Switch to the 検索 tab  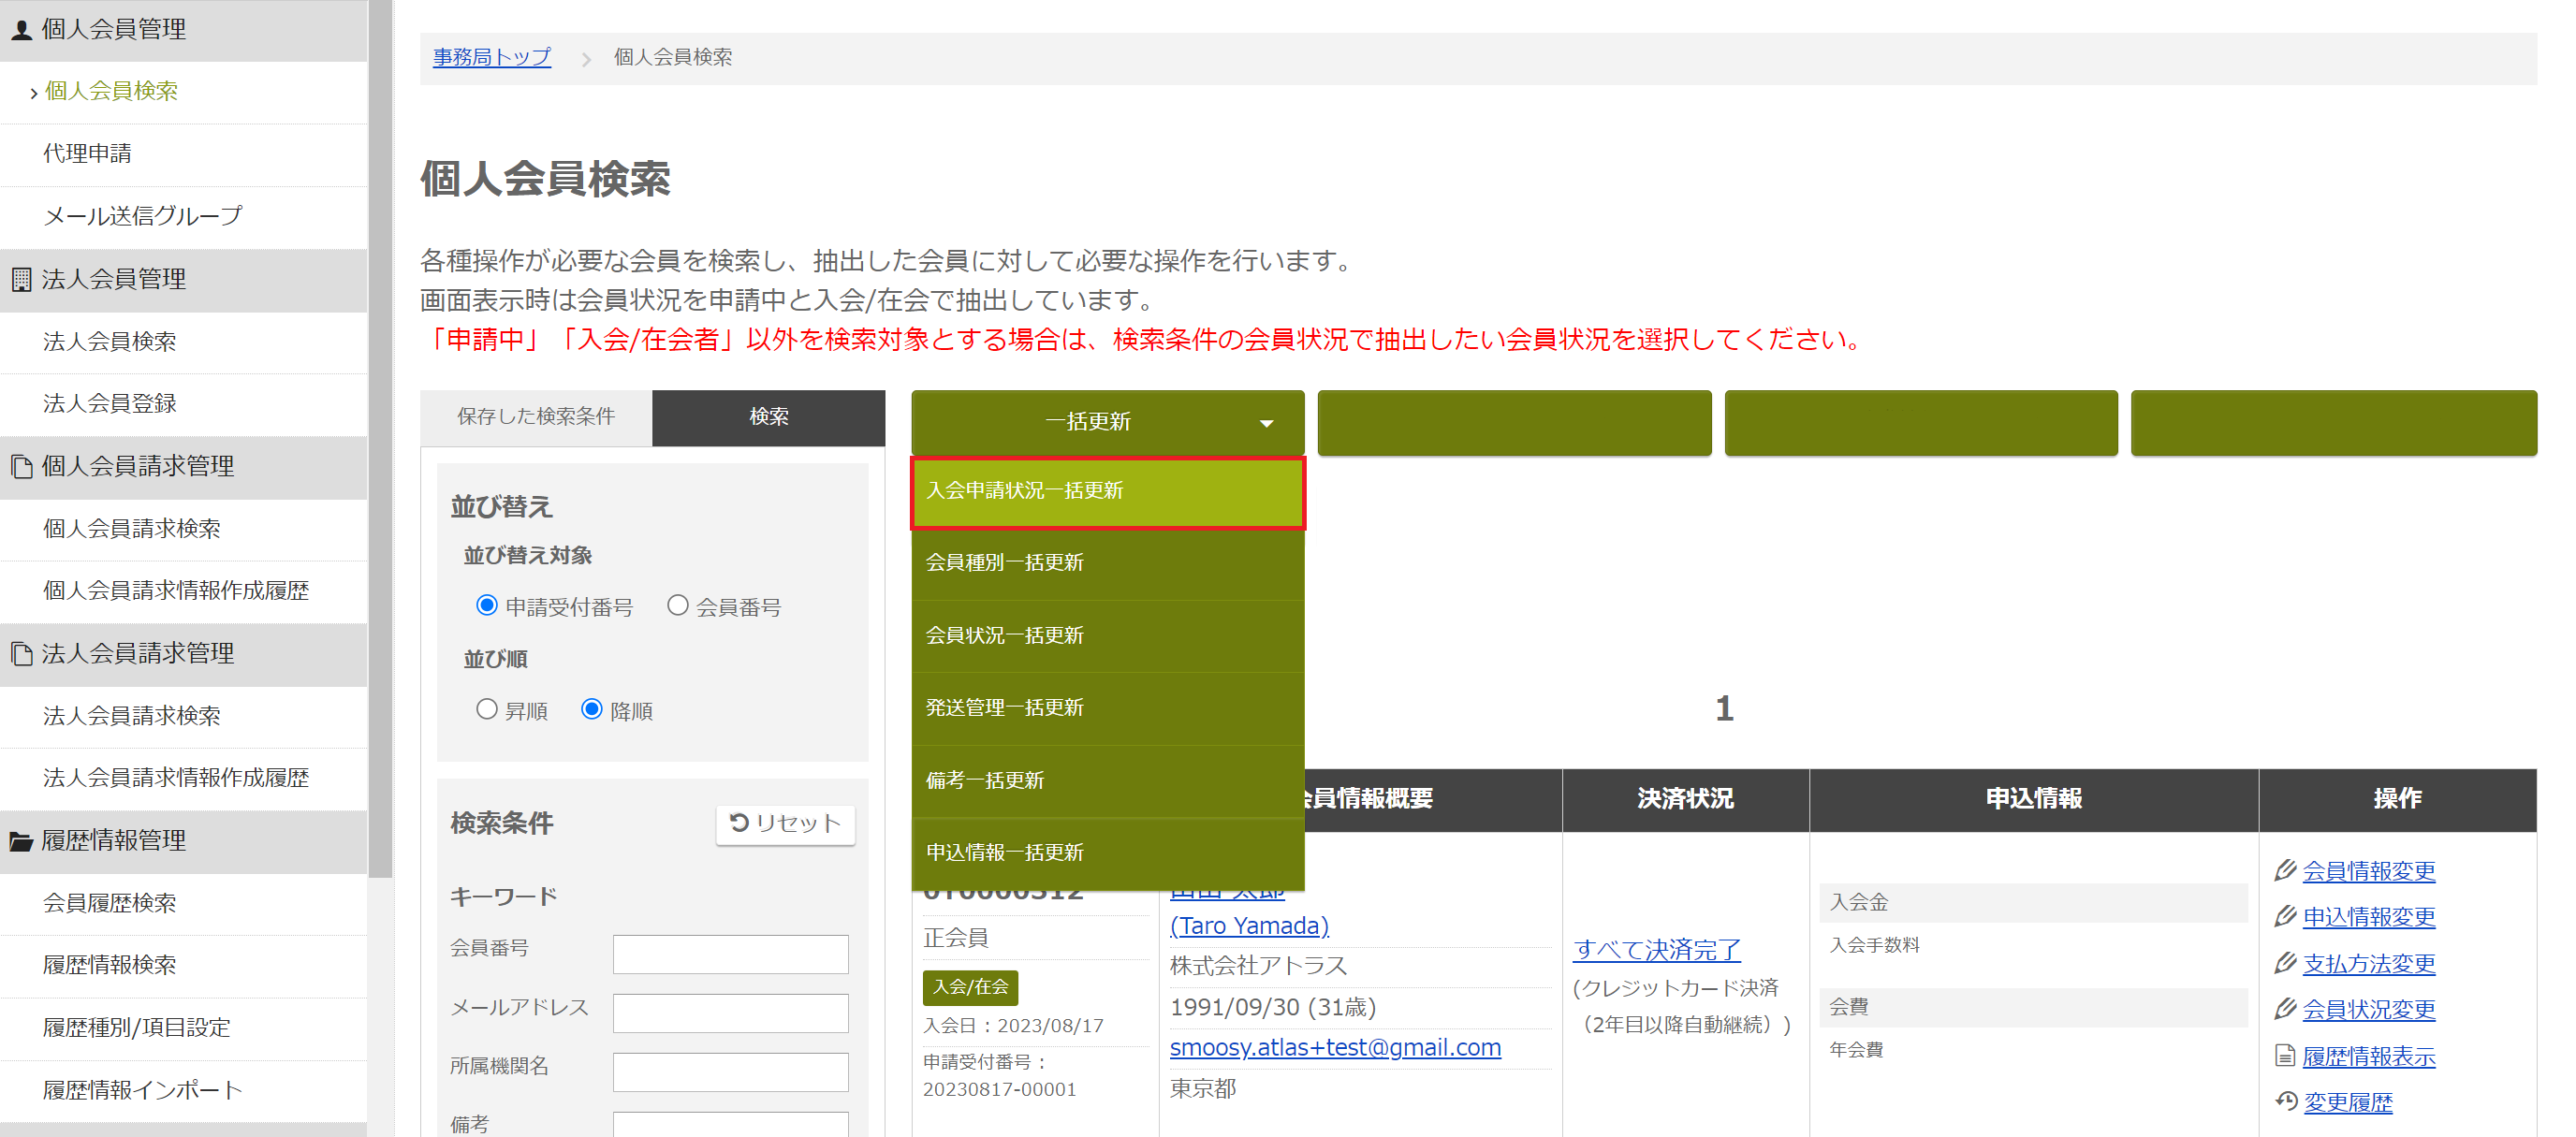tap(769, 417)
